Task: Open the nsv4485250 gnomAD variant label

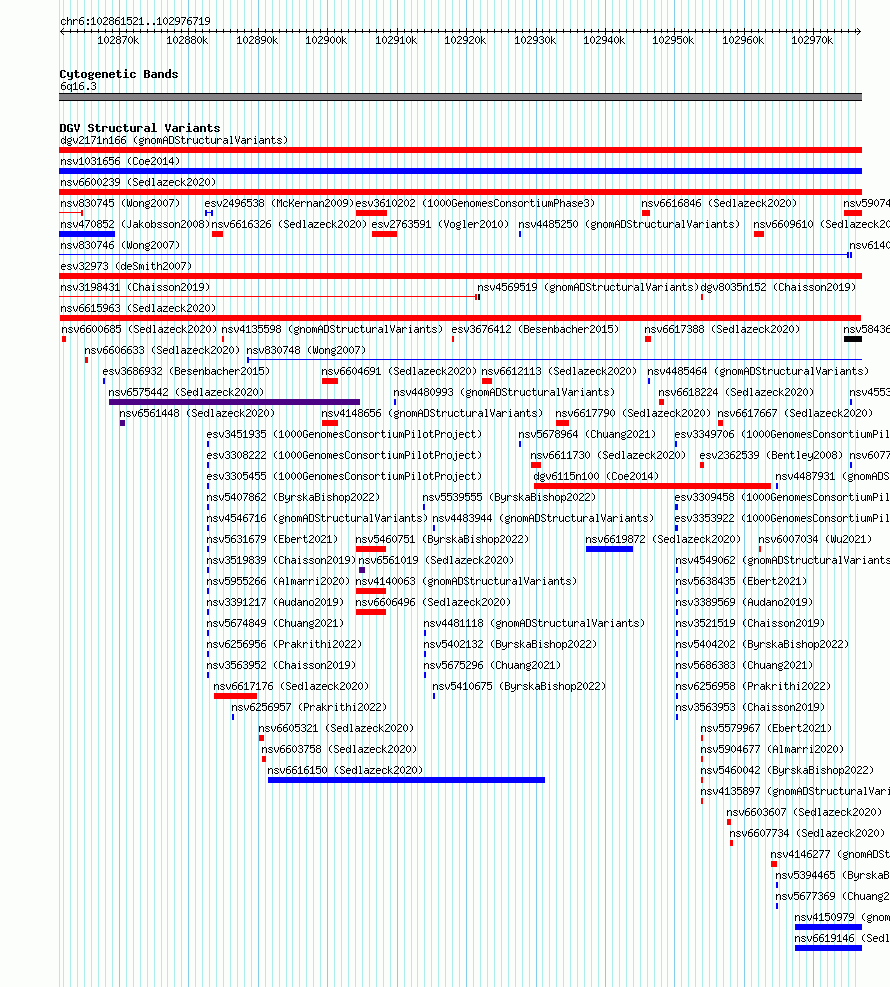Action: pyautogui.click(x=629, y=224)
